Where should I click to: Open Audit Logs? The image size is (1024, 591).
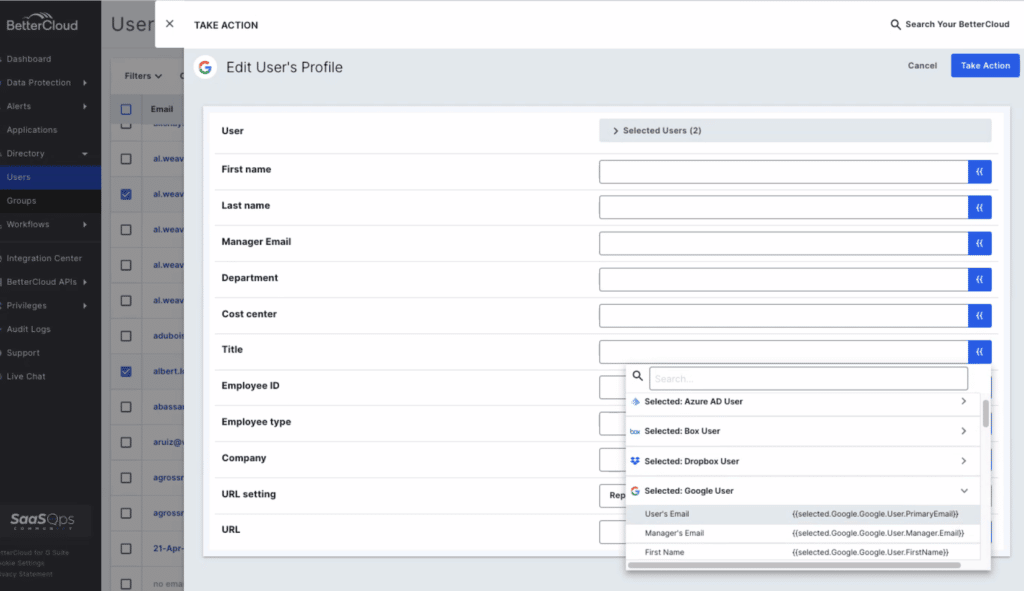pyautogui.click(x=29, y=329)
